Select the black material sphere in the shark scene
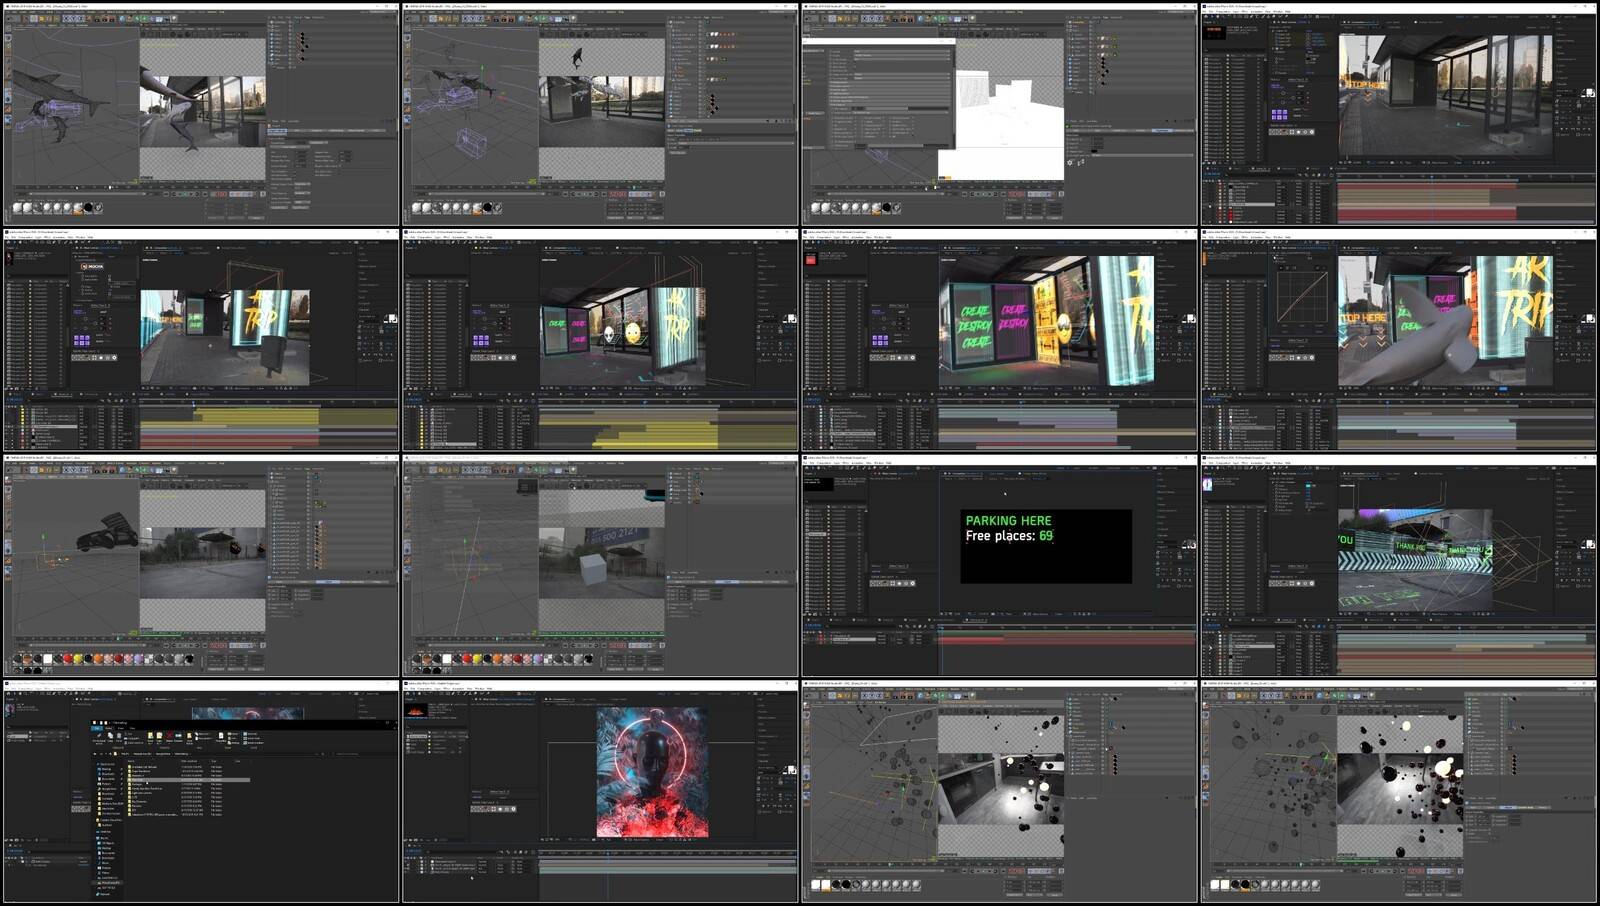The width and height of the screenshot is (1600, 906). click(x=88, y=208)
